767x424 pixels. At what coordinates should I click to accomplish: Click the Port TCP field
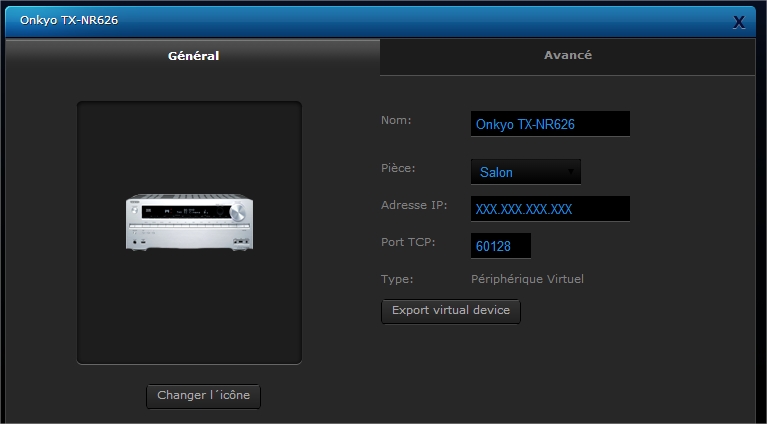click(501, 245)
